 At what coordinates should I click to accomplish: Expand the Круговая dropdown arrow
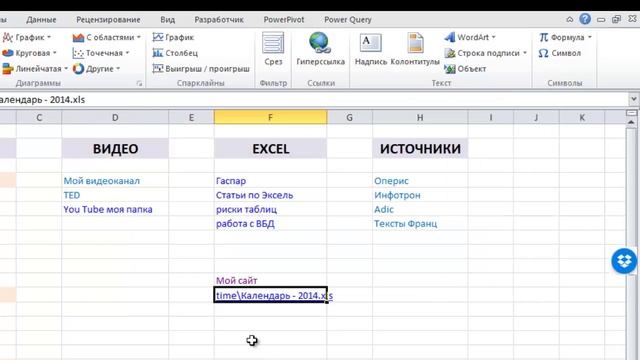tap(55, 53)
